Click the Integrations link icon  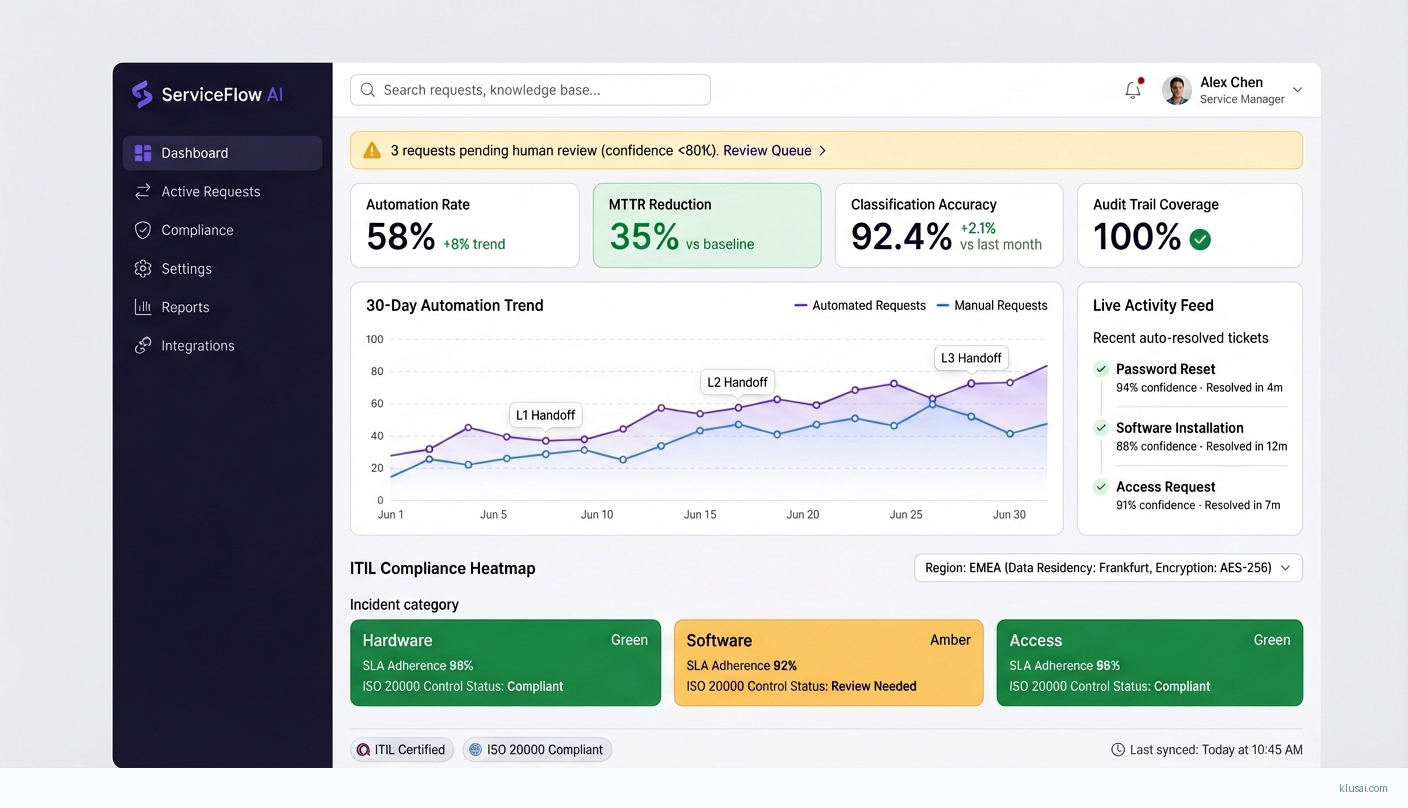tap(143, 346)
